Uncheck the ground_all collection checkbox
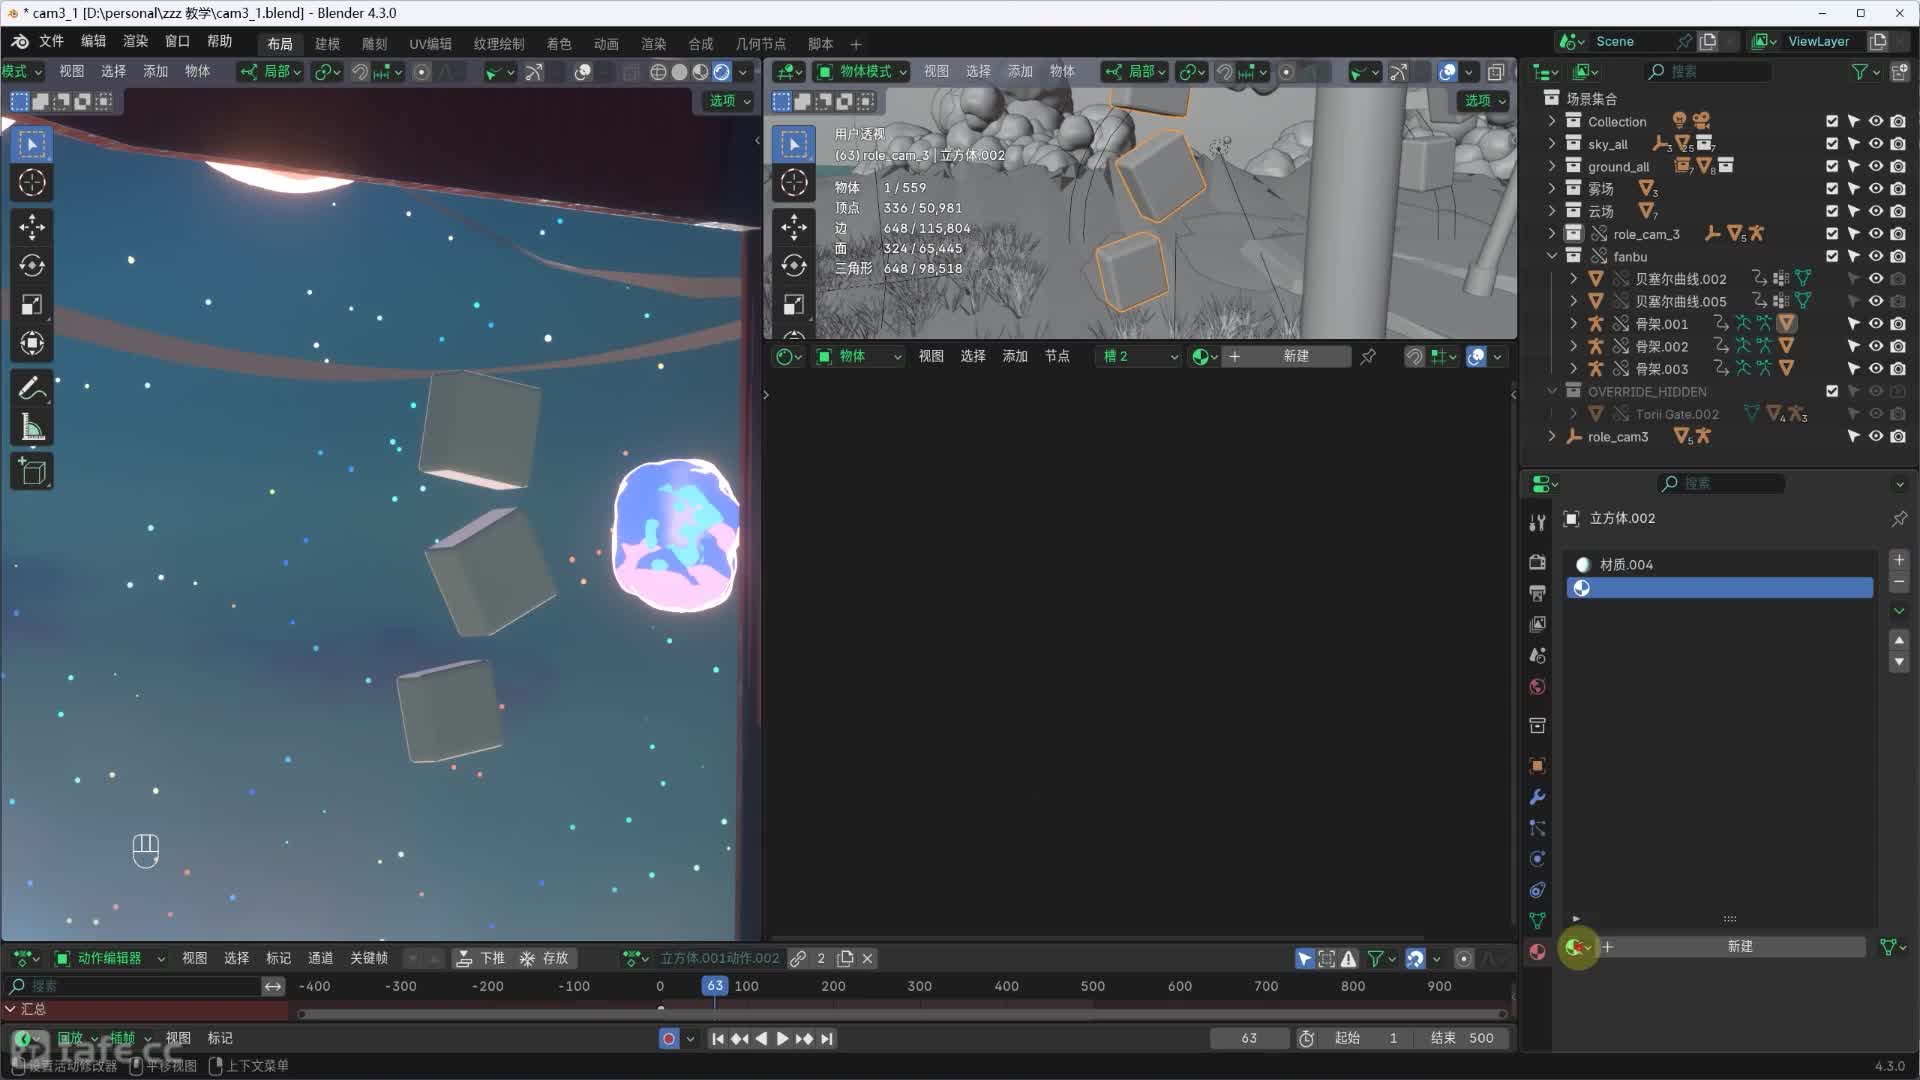The width and height of the screenshot is (1920, 1080). click(x=1832, y=166)
